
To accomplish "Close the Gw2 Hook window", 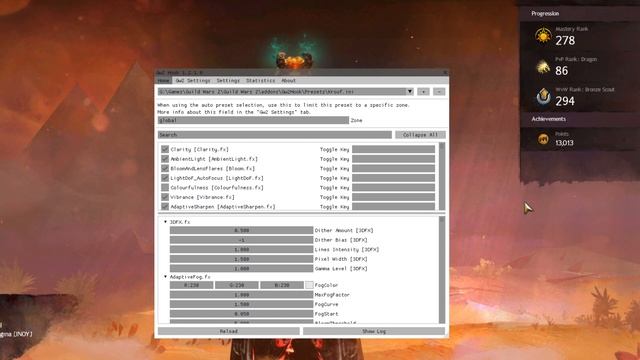I will tap(445, 72).
